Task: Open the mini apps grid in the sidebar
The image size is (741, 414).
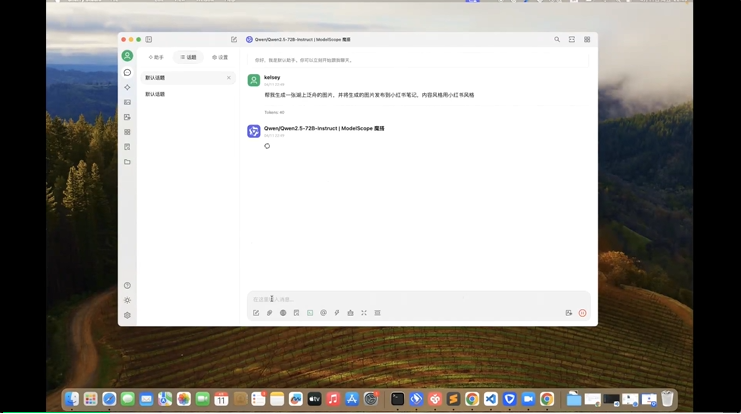Action: point(127,132)
